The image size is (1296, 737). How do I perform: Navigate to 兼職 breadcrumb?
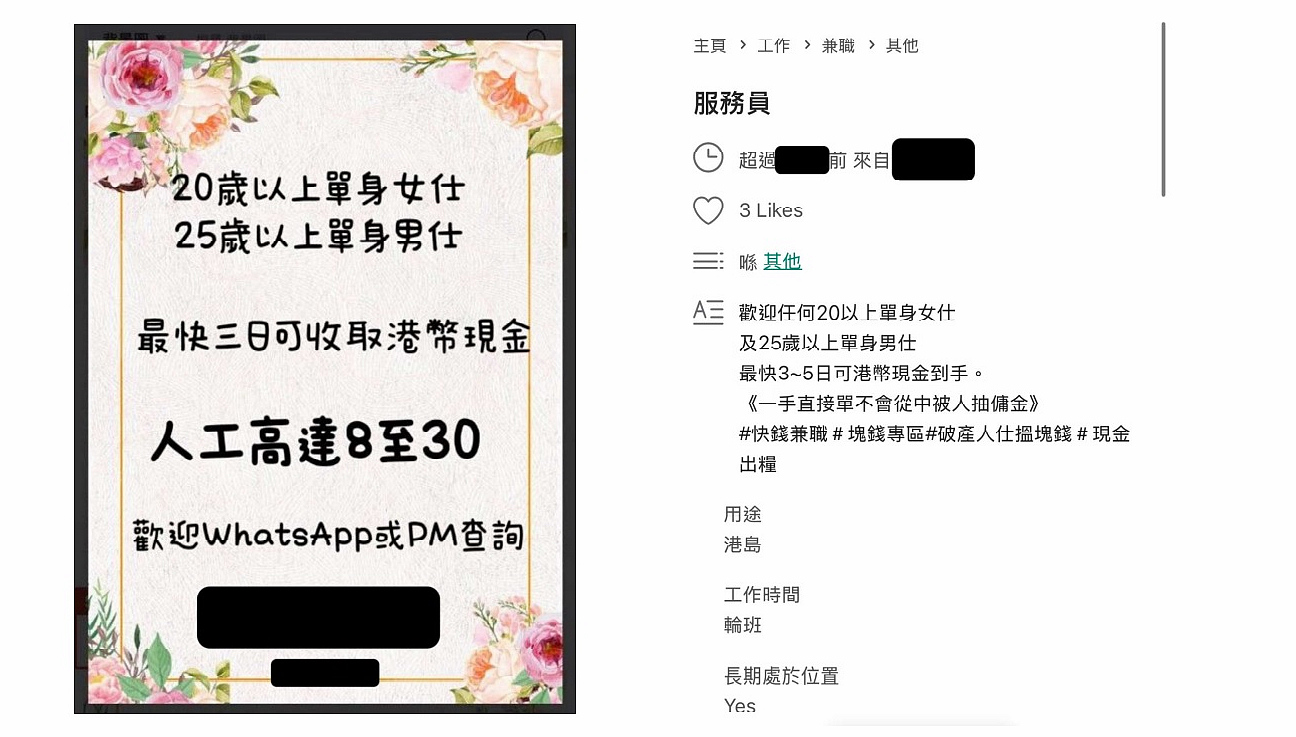point(838,45)
